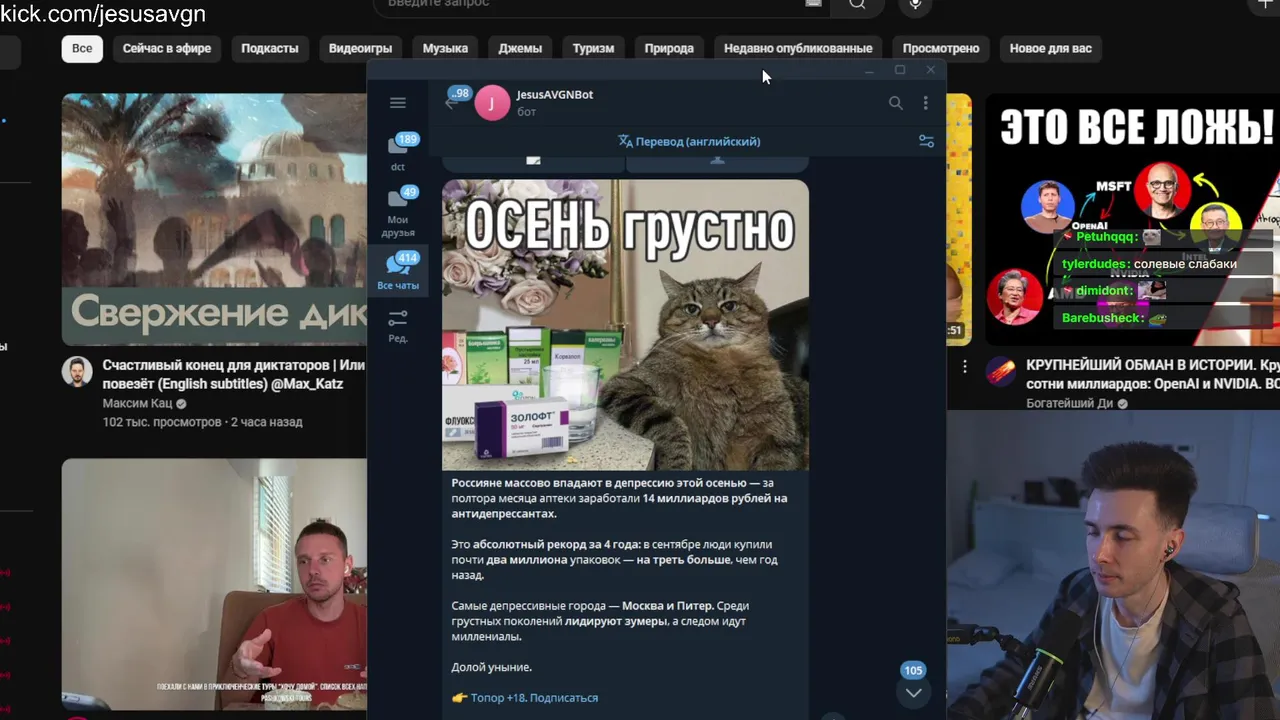This screenshot has width=1280, height=720.
Task: Open JesusAVGNBot profile from its header name
Action: pos(555,94)
